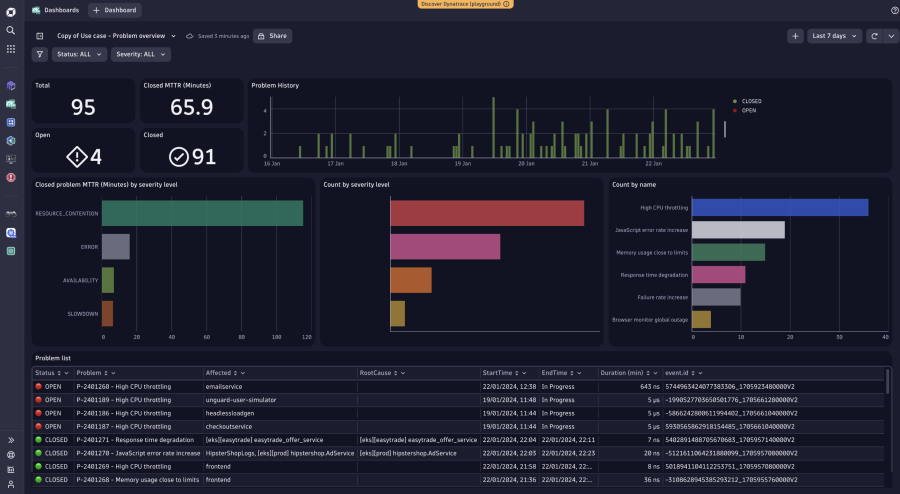Viewport: 900px width, 494px height.
Task: Open the search magnifier in sidebar
Action: (10, 30)
